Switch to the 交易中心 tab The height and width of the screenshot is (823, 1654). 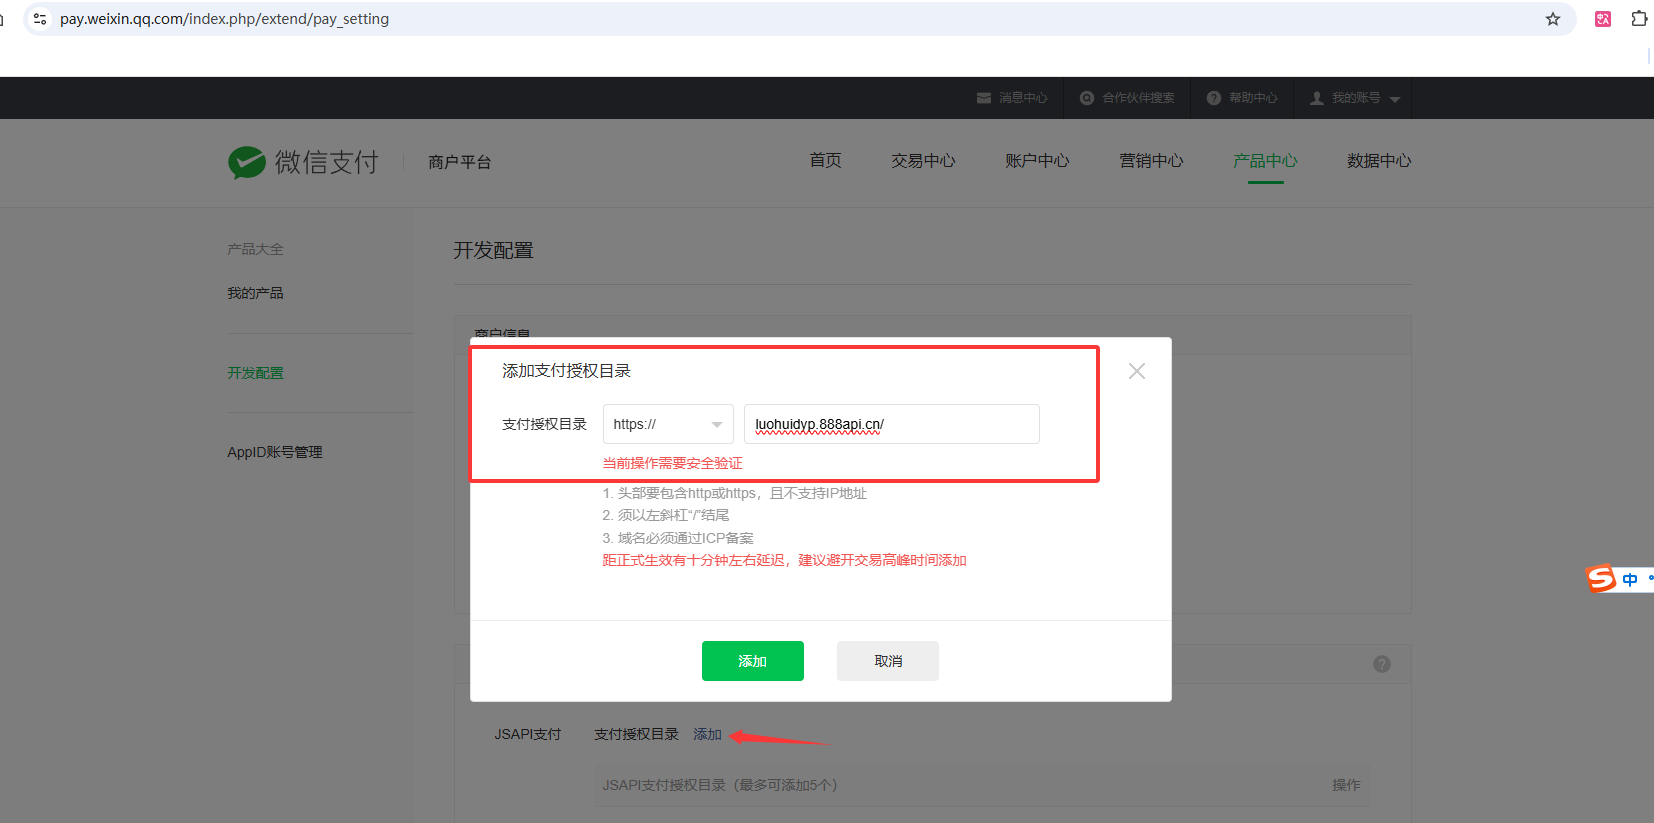pyautogui.click(x=923, y=161)
